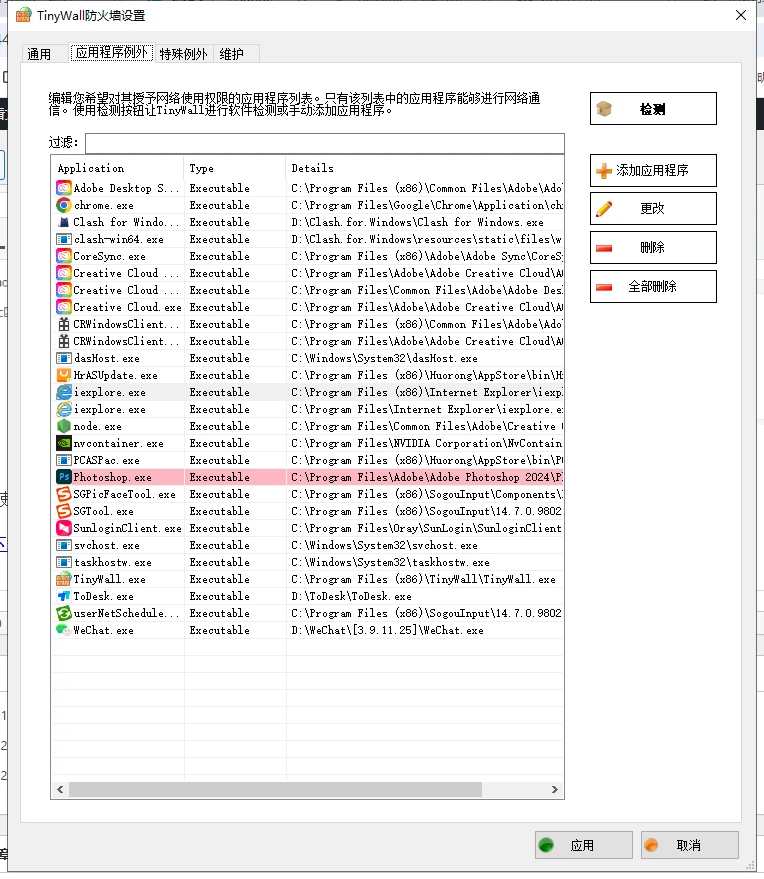
Task: Sort by the Details column header
Action: [425, 168]
